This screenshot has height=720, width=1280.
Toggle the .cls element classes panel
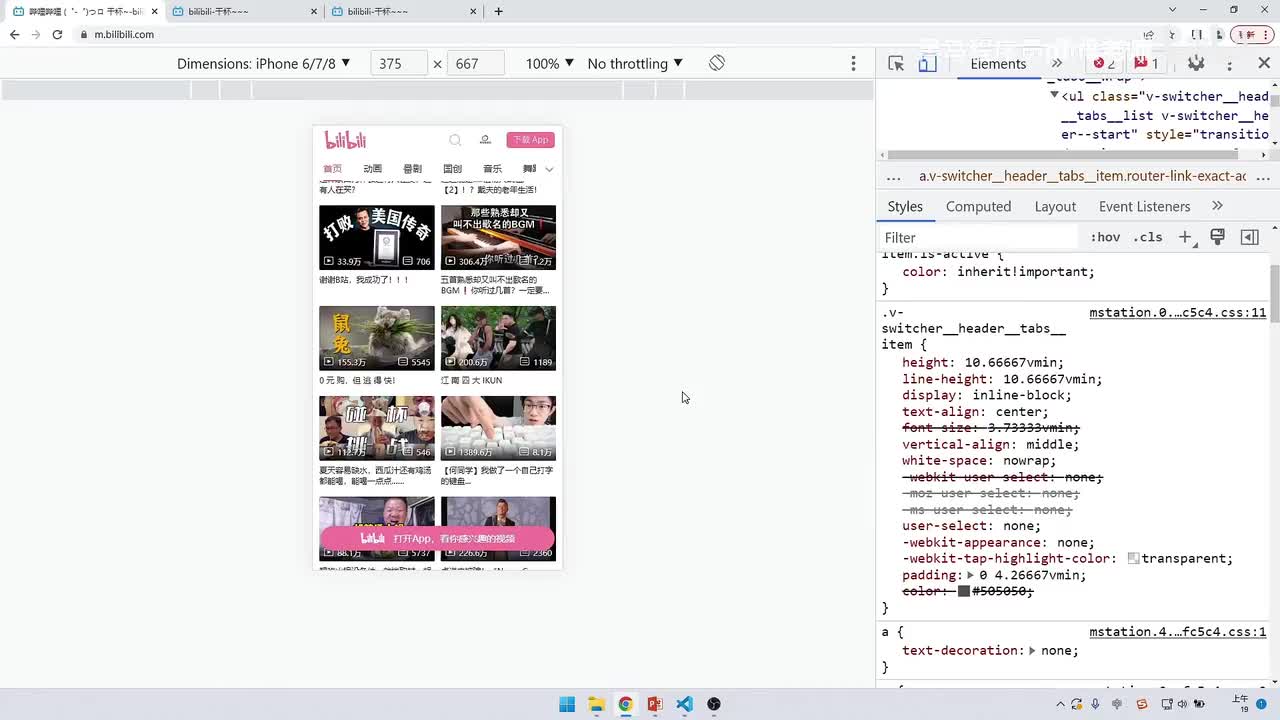[1148, 237]
